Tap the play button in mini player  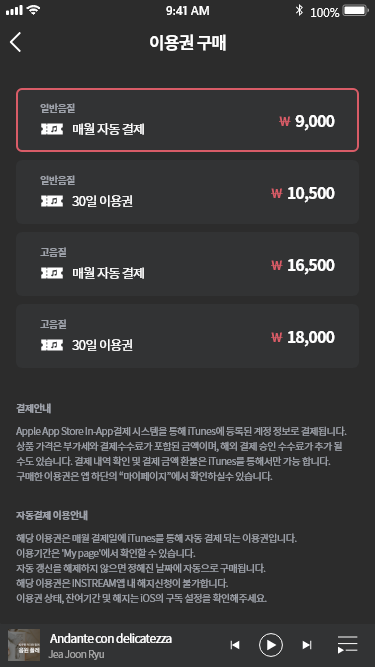click(271, 645)
